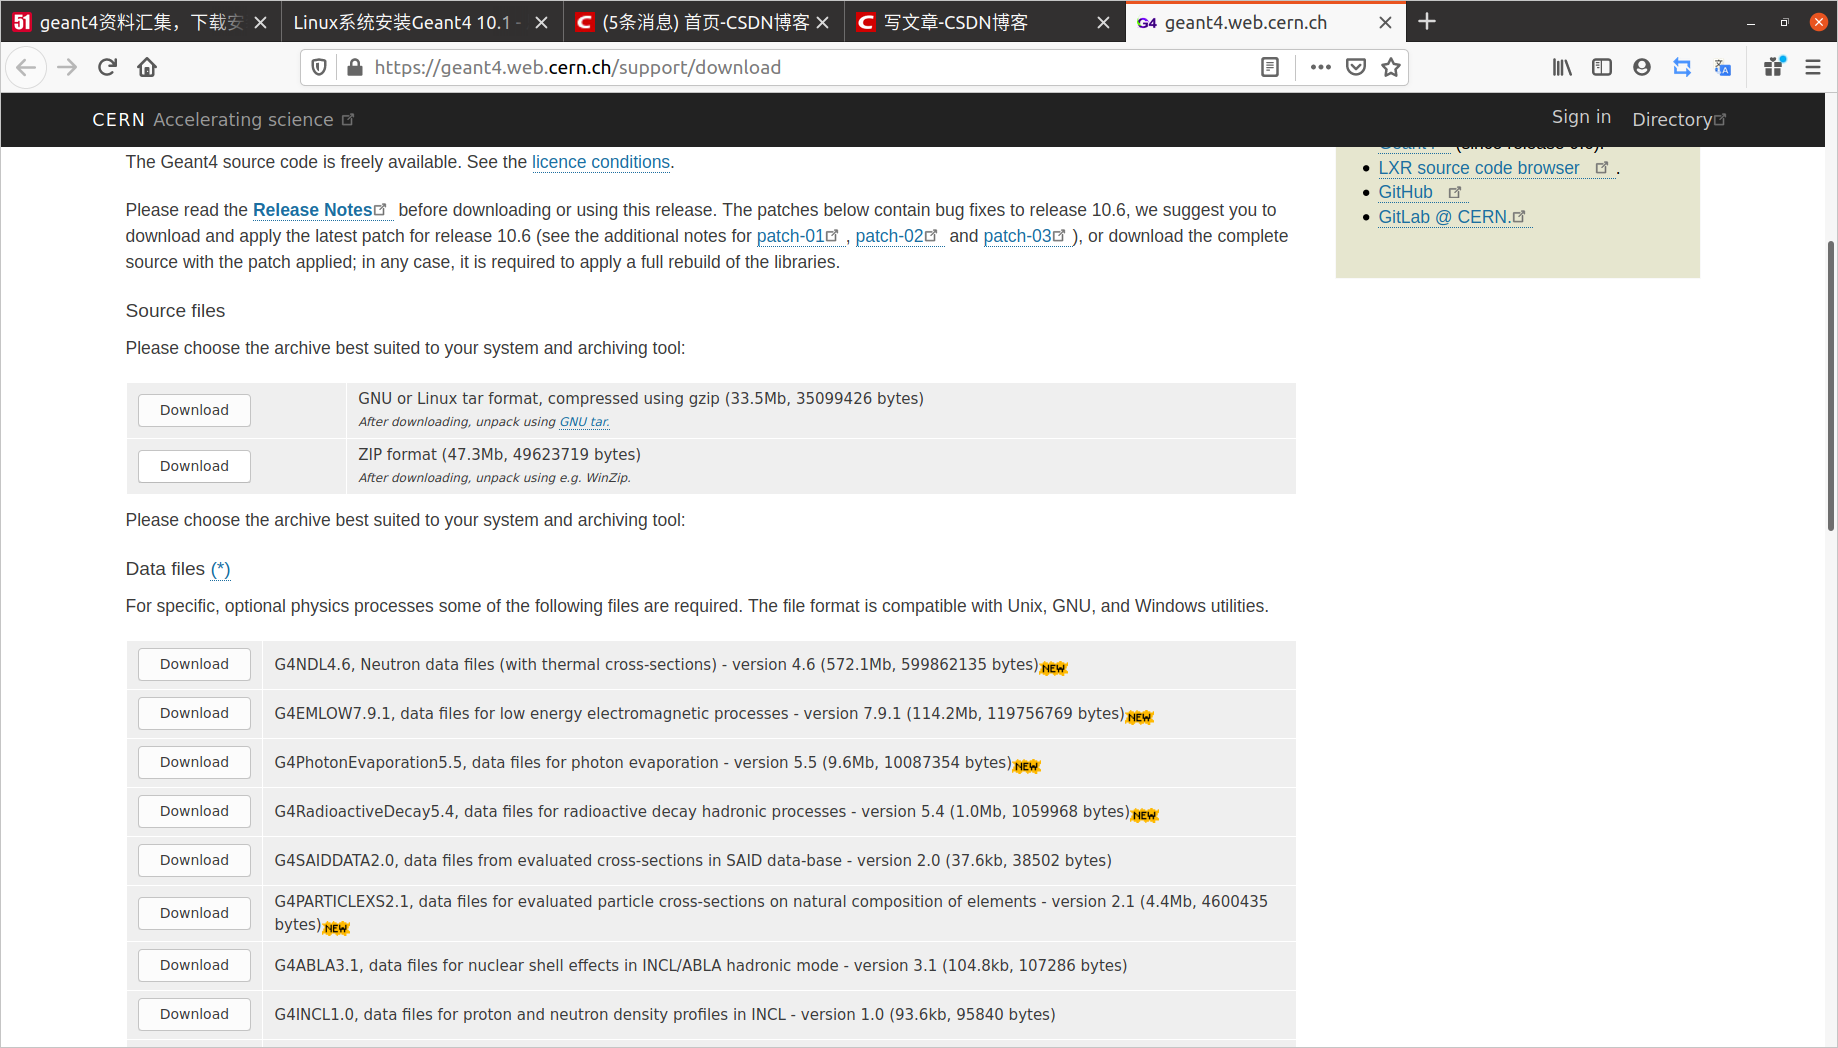Click Sign in

pos(1581,117)
